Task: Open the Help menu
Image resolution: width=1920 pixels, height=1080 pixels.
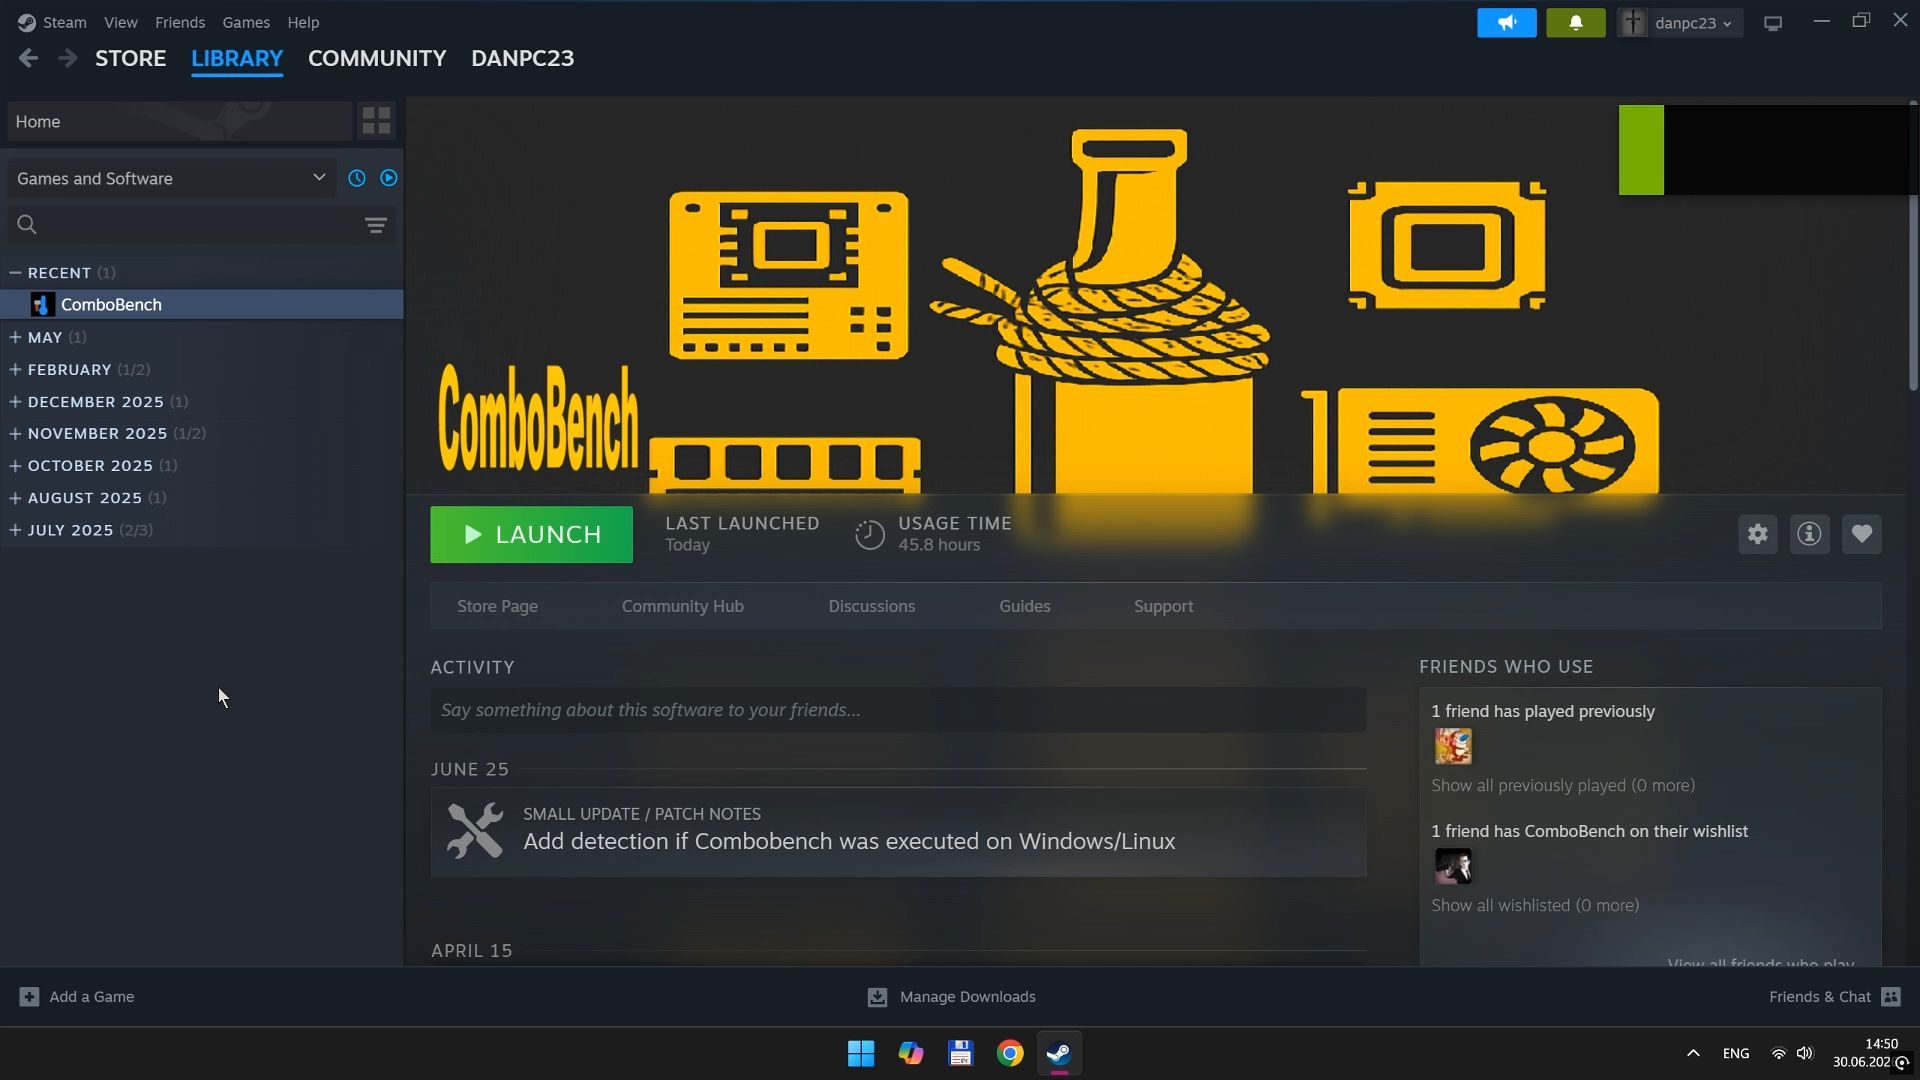Action: pyautogui.click(x=303, y=22)
